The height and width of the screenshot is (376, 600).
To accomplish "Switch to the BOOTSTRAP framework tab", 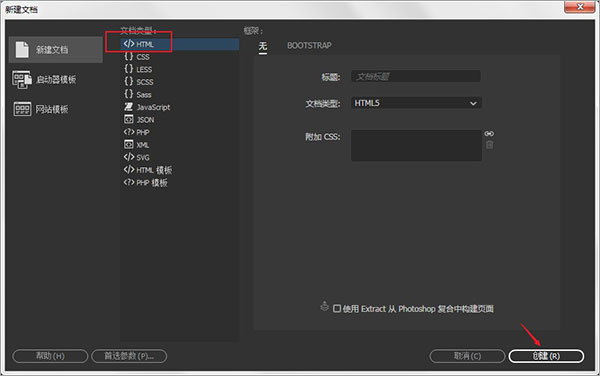I will (309, 45).
